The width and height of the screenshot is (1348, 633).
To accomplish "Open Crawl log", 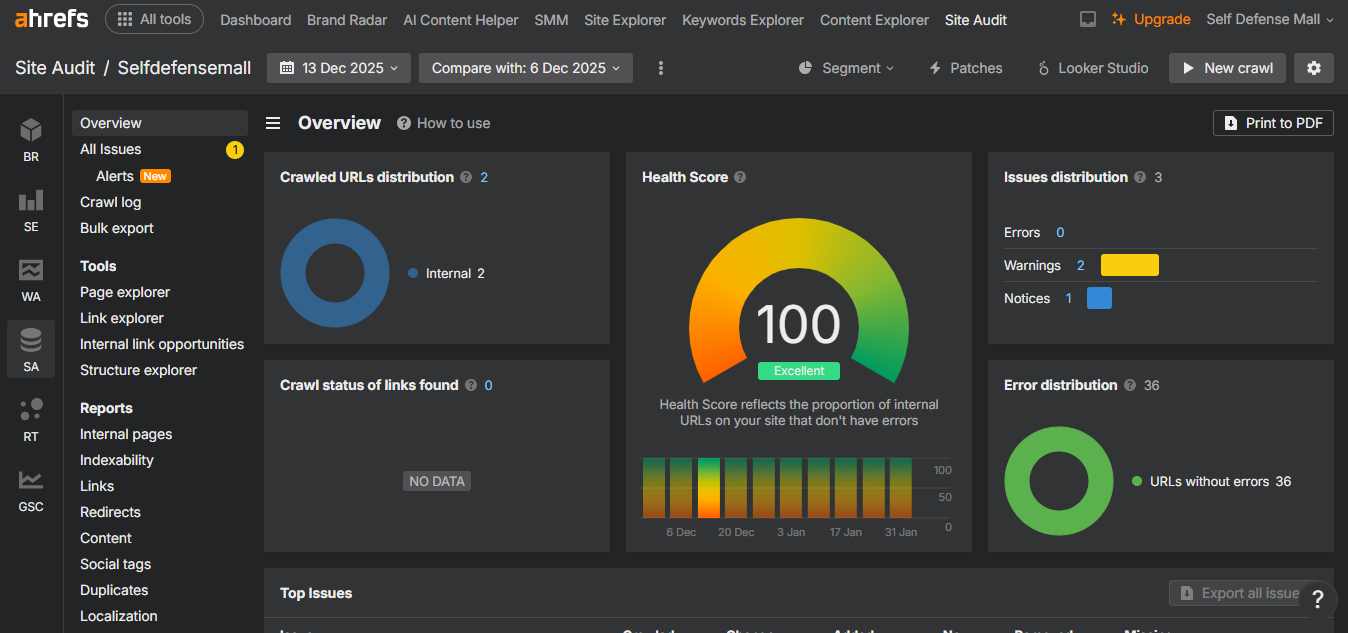I will click(110, 202).
